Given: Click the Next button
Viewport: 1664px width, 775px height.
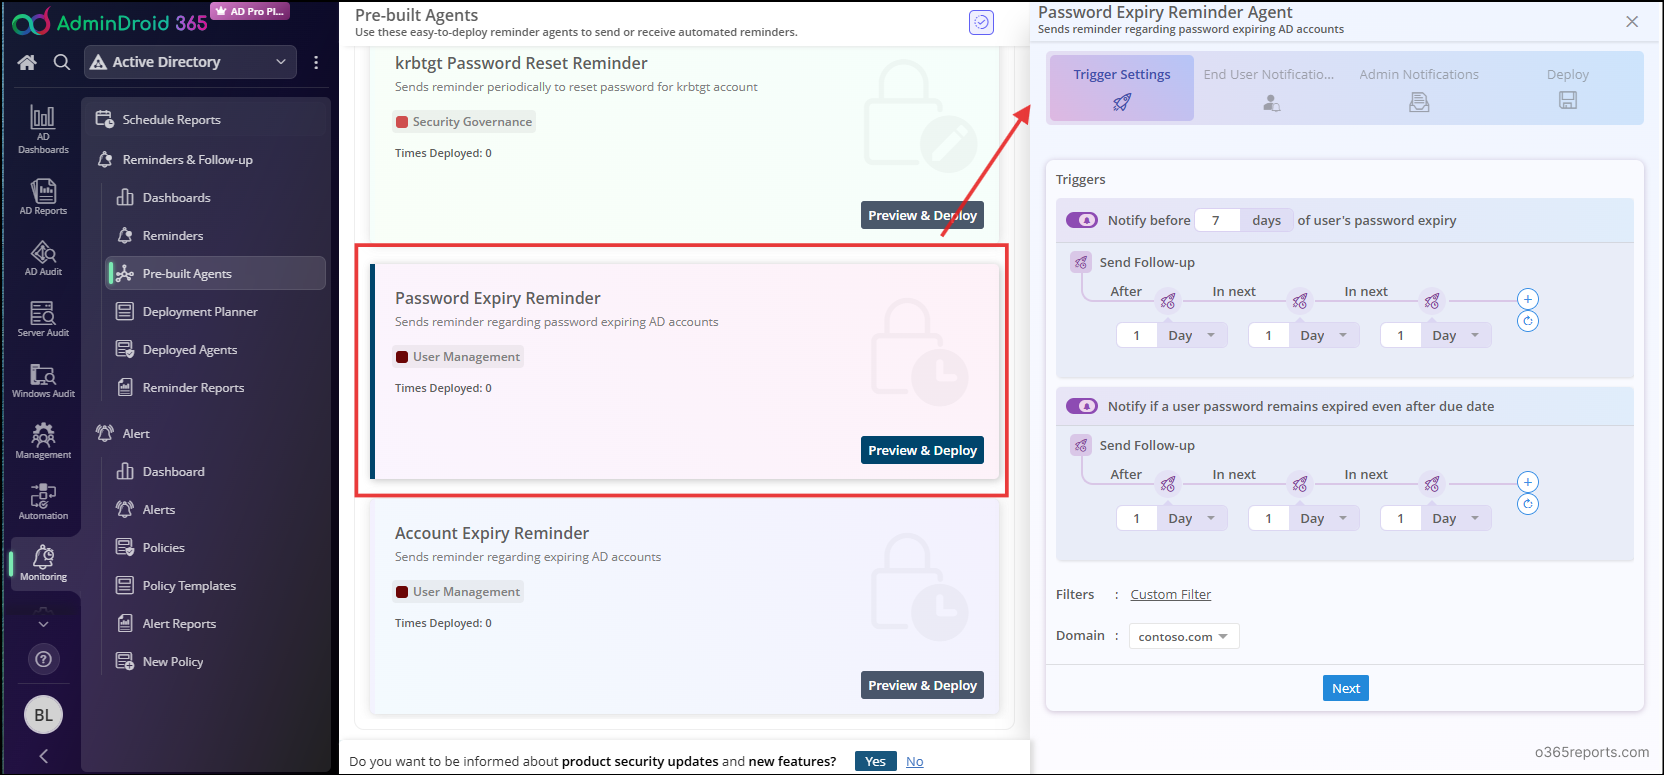Looking at the screenshot, I should [x=1345, y=688].
